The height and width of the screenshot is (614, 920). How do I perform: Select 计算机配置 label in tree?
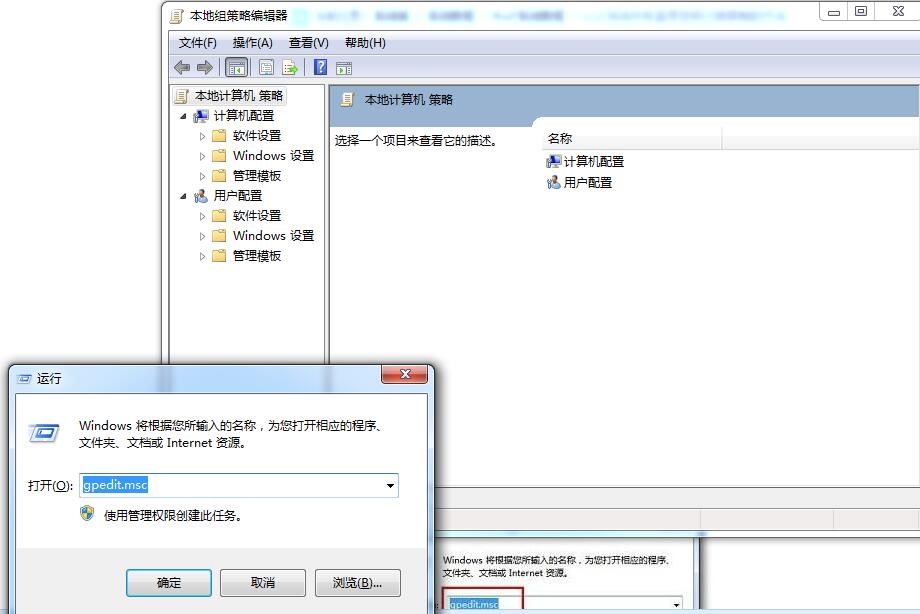(243, 116)
